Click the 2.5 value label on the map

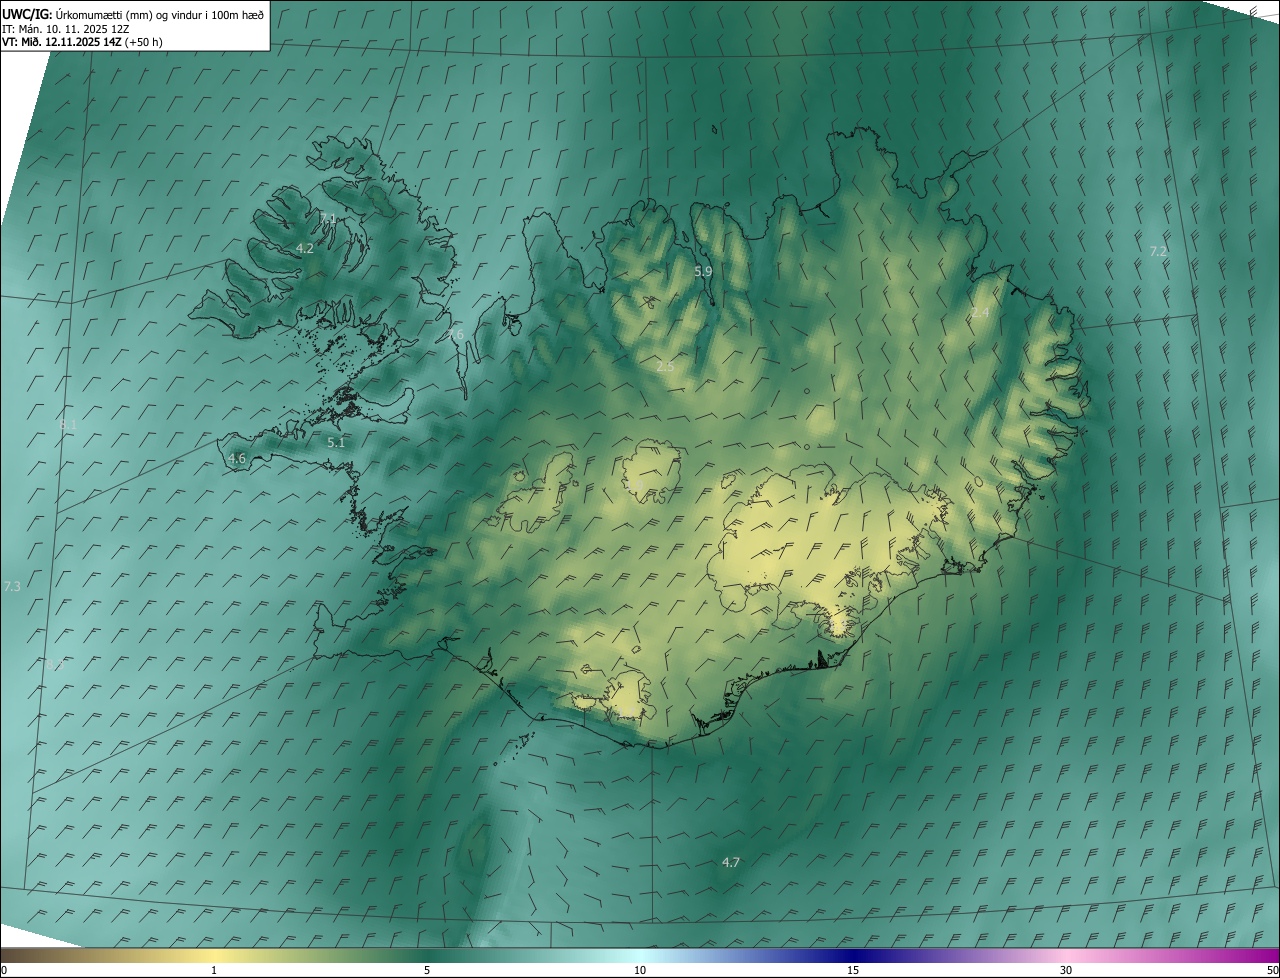click(x=665, y=367)
